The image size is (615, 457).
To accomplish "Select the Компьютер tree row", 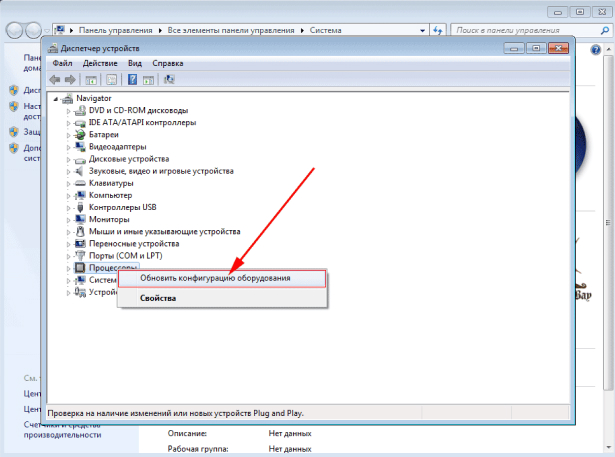I will pos(110,195).
